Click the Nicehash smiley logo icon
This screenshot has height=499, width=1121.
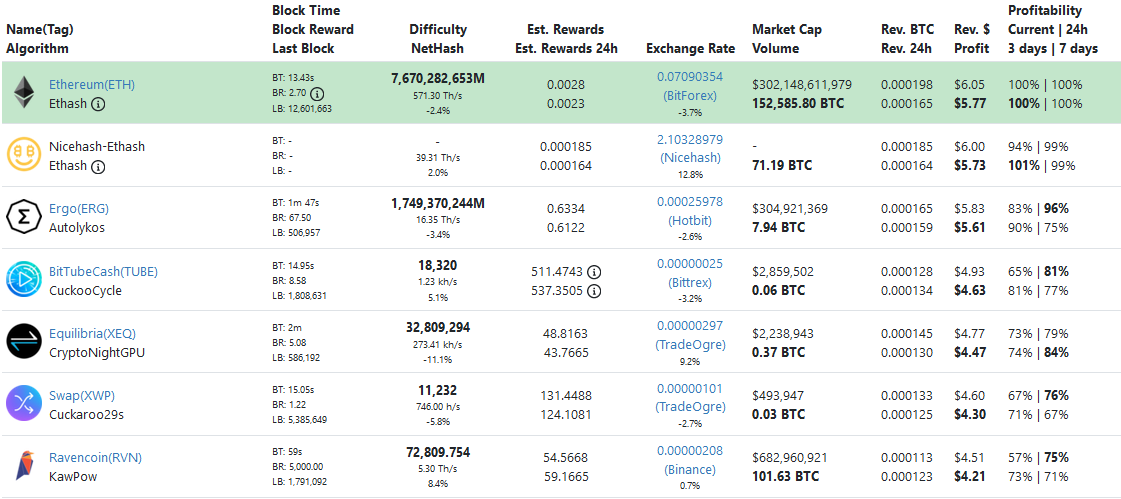click(x=22, y=155)
